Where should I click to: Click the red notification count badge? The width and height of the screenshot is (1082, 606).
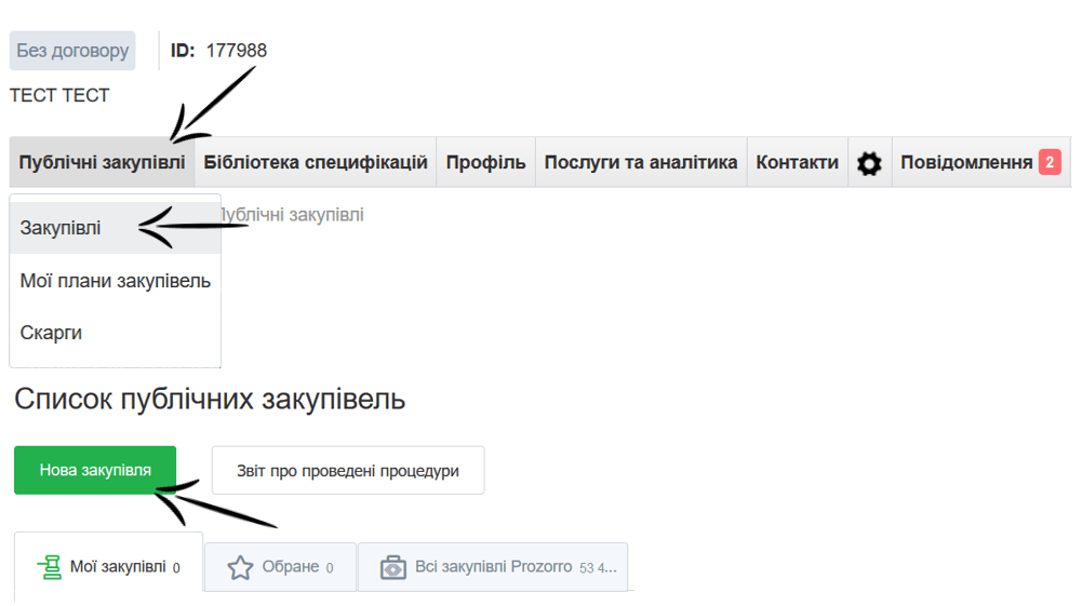[x=1049, y=162]
